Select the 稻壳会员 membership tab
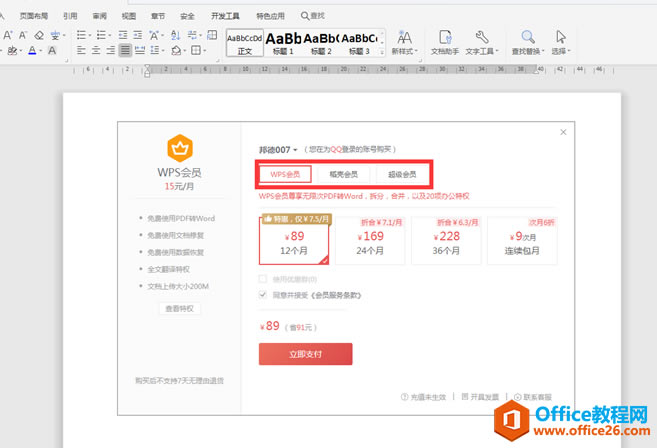 [x=344, y=174]
